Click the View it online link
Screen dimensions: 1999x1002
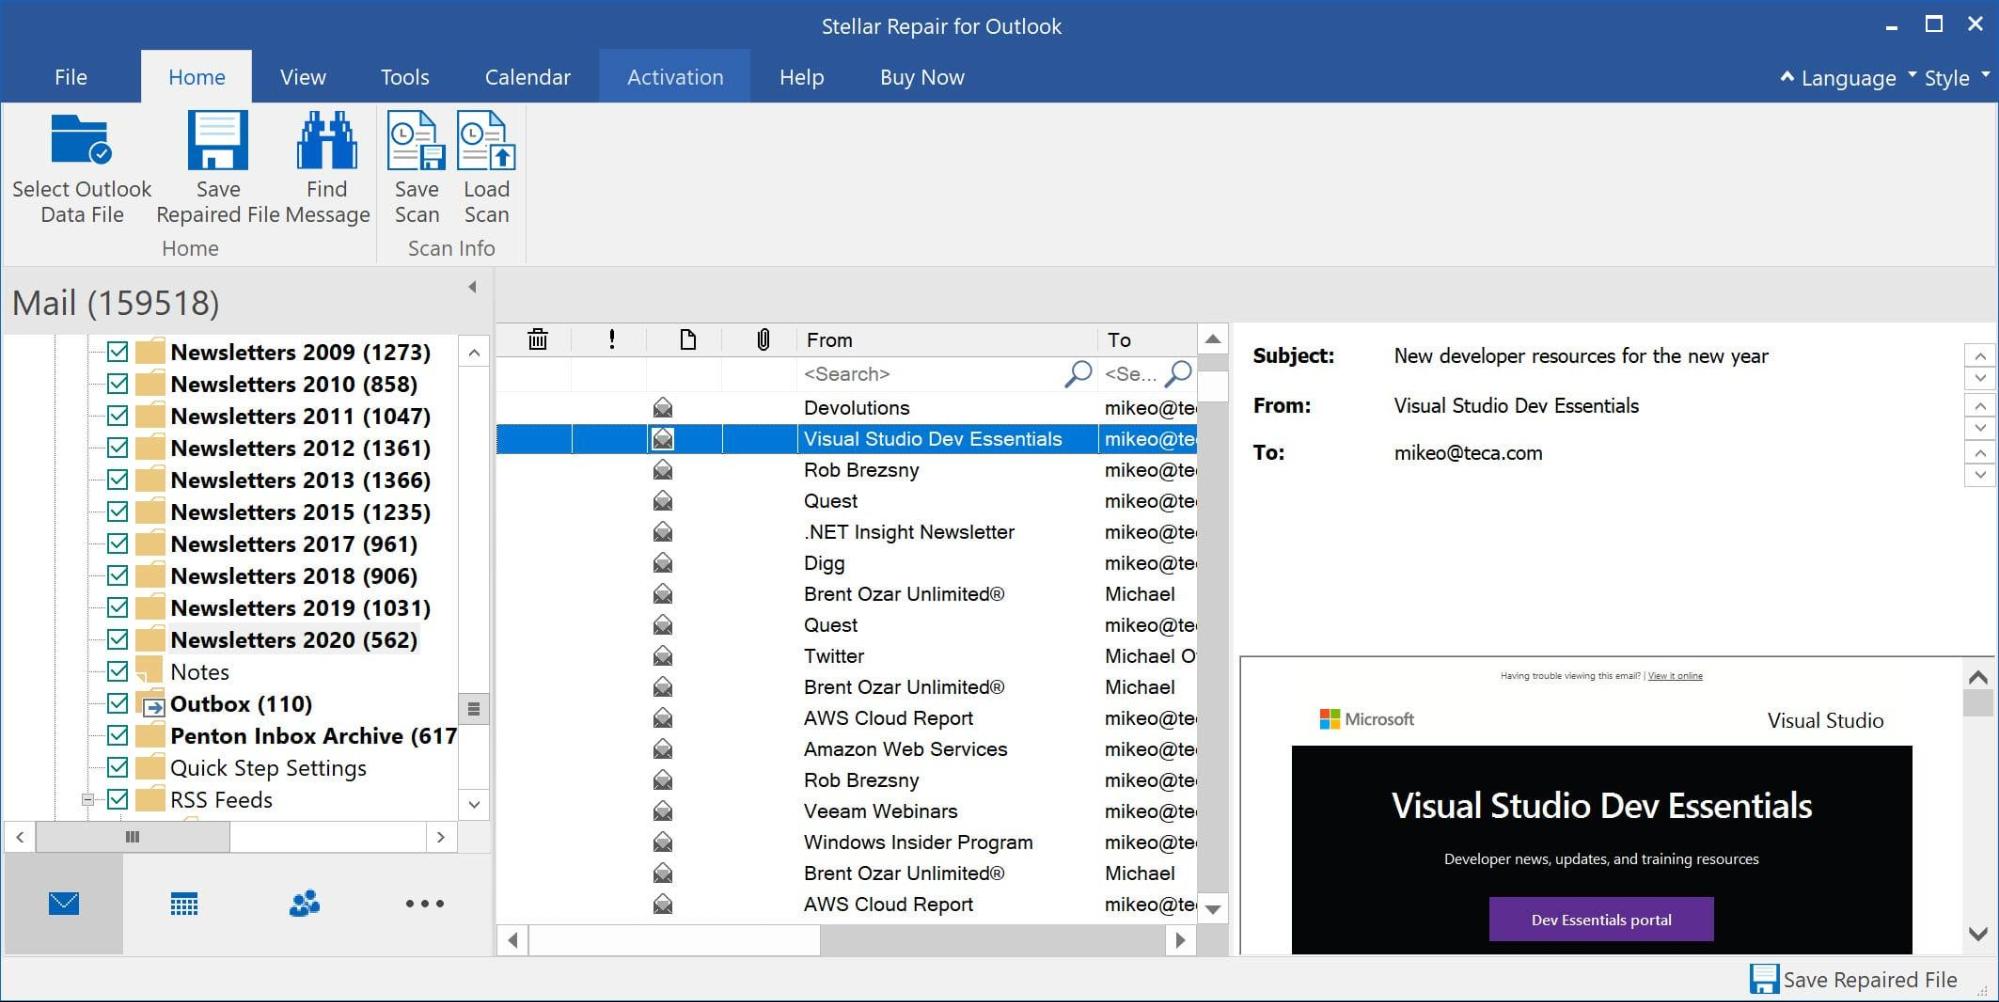pos(1675,676)
